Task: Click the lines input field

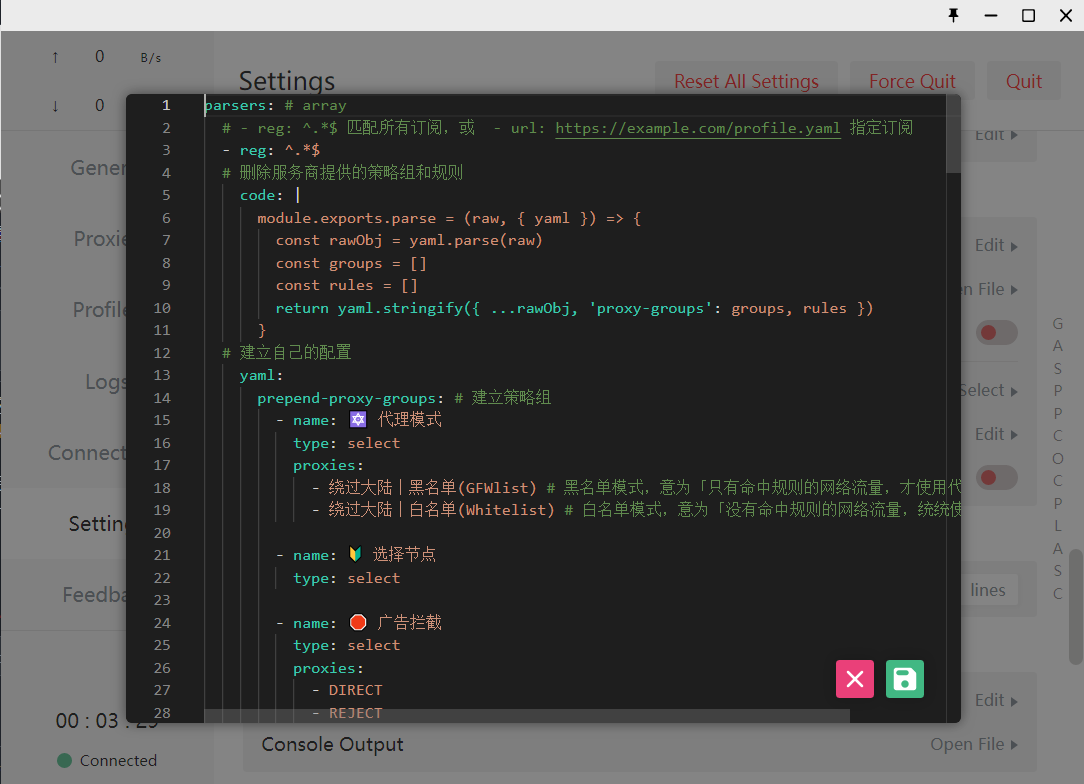Action: pos(989,590)
